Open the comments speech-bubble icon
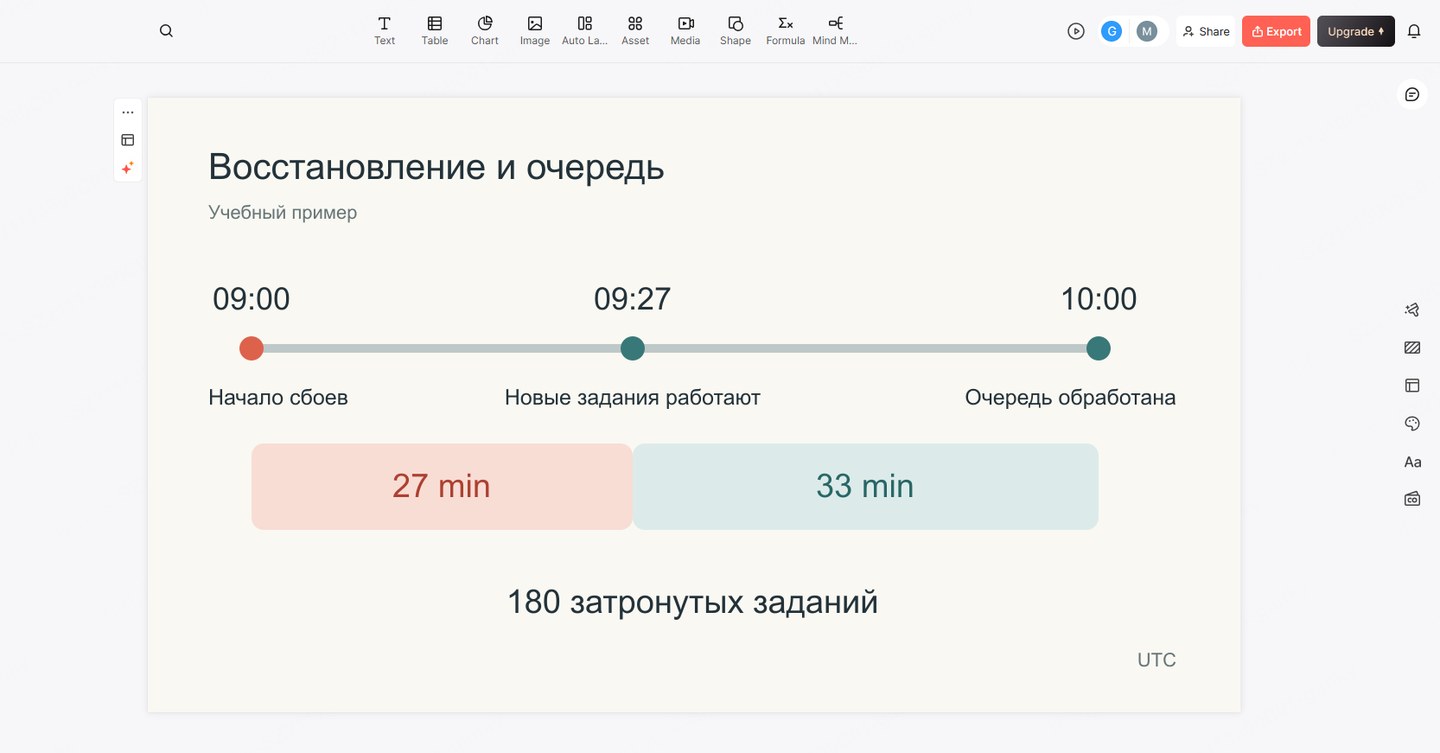The width and height of the screenshot is (1440, 753). click(x=1412, y=94)
